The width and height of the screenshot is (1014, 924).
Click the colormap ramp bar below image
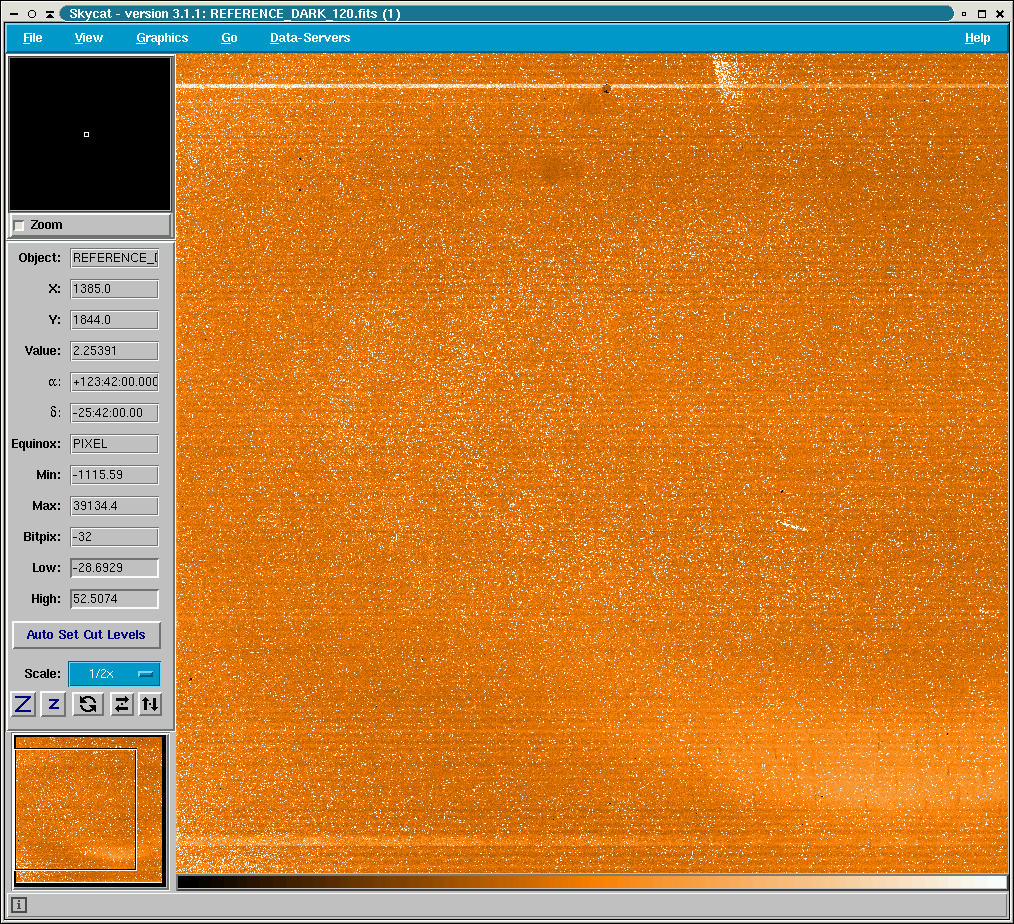click(x=592, y=882)
